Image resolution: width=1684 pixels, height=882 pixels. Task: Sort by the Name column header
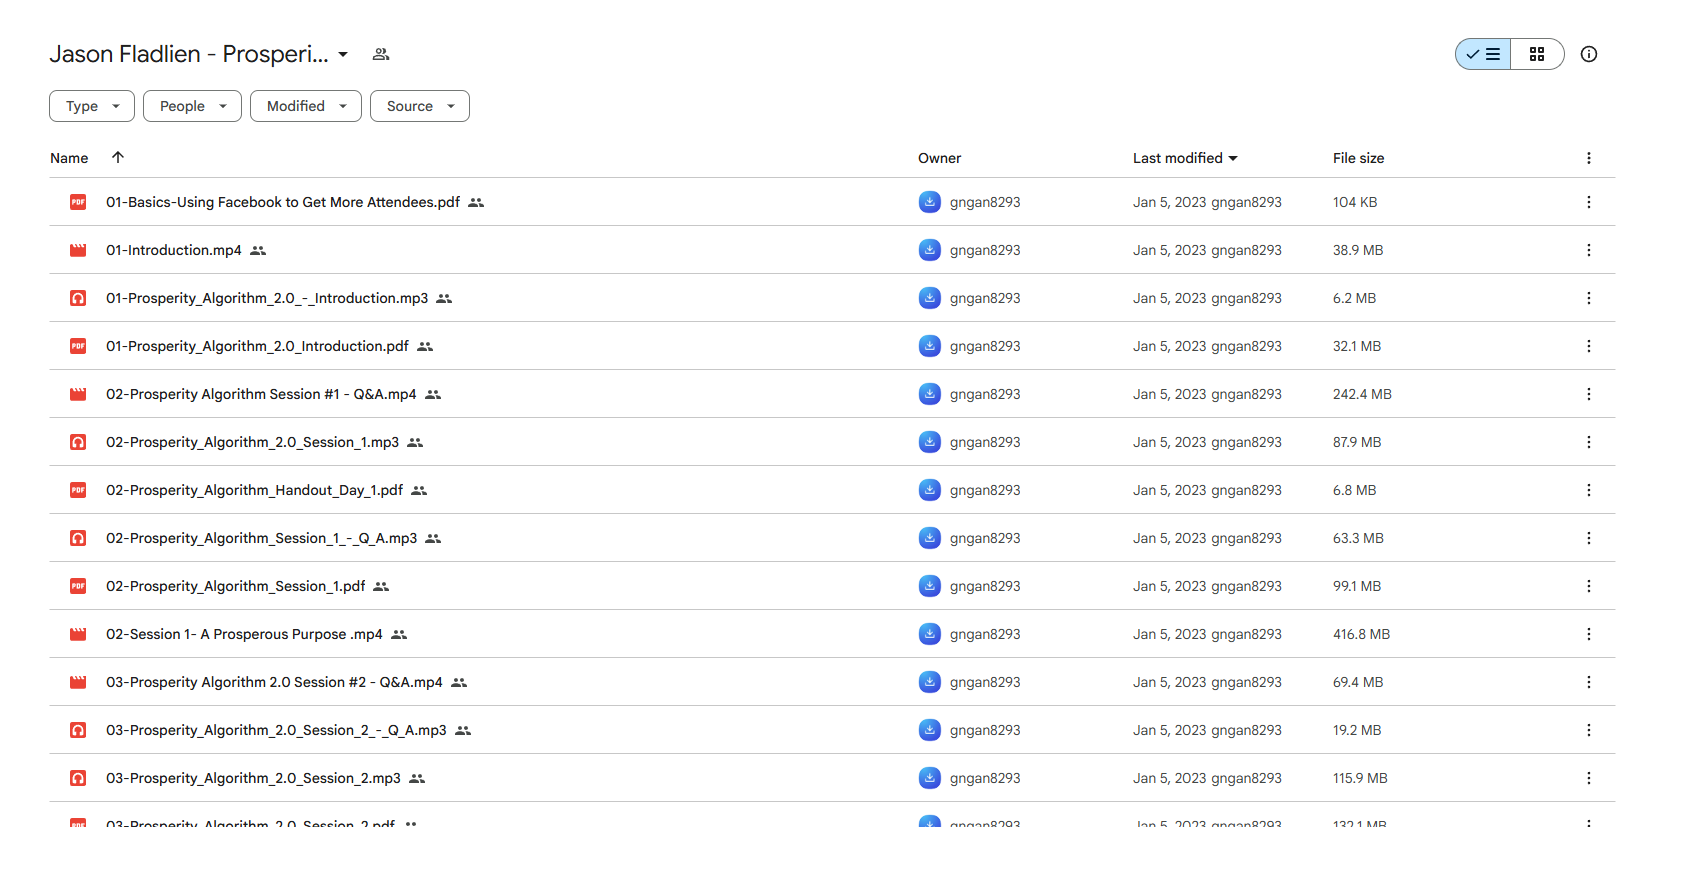coord(69,158)
